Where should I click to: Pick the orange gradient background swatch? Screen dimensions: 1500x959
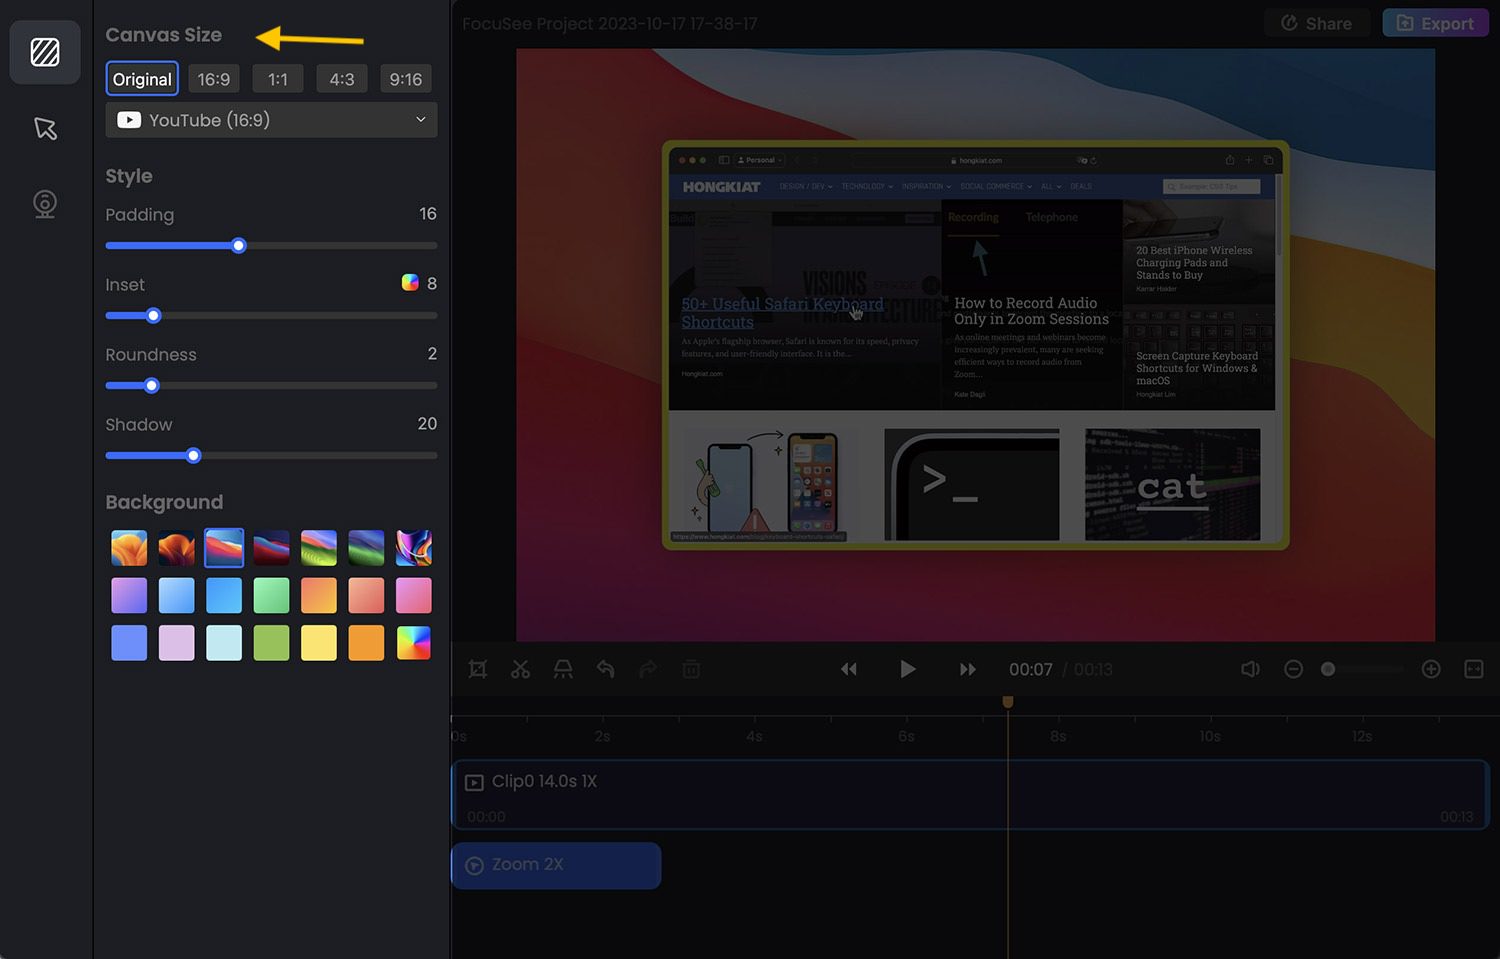[319, 596]
